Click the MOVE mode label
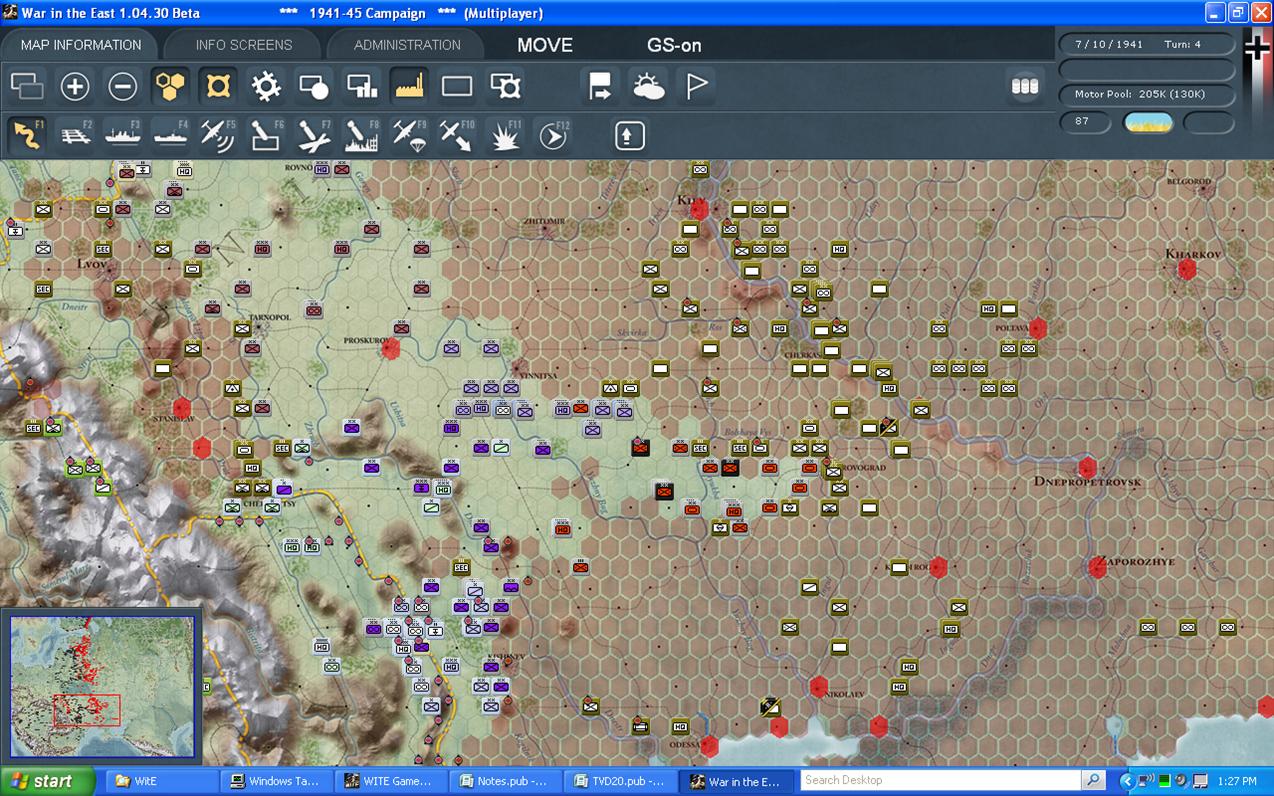The image size is (1274, 796). 545,45
